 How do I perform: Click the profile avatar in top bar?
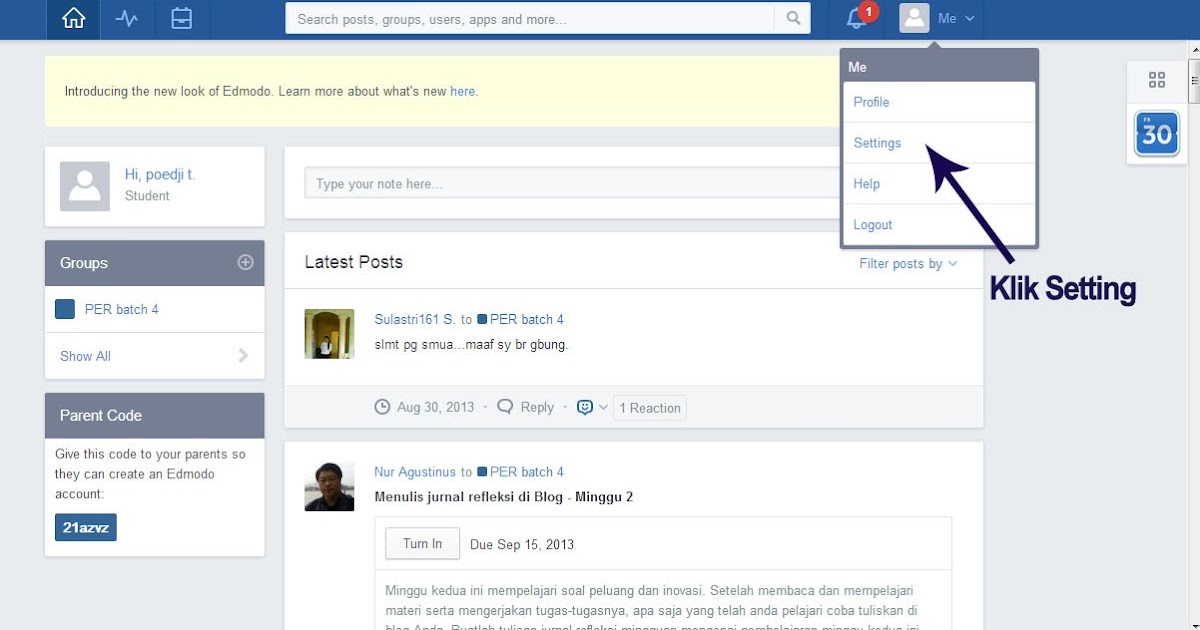click(x=914, y=18)
